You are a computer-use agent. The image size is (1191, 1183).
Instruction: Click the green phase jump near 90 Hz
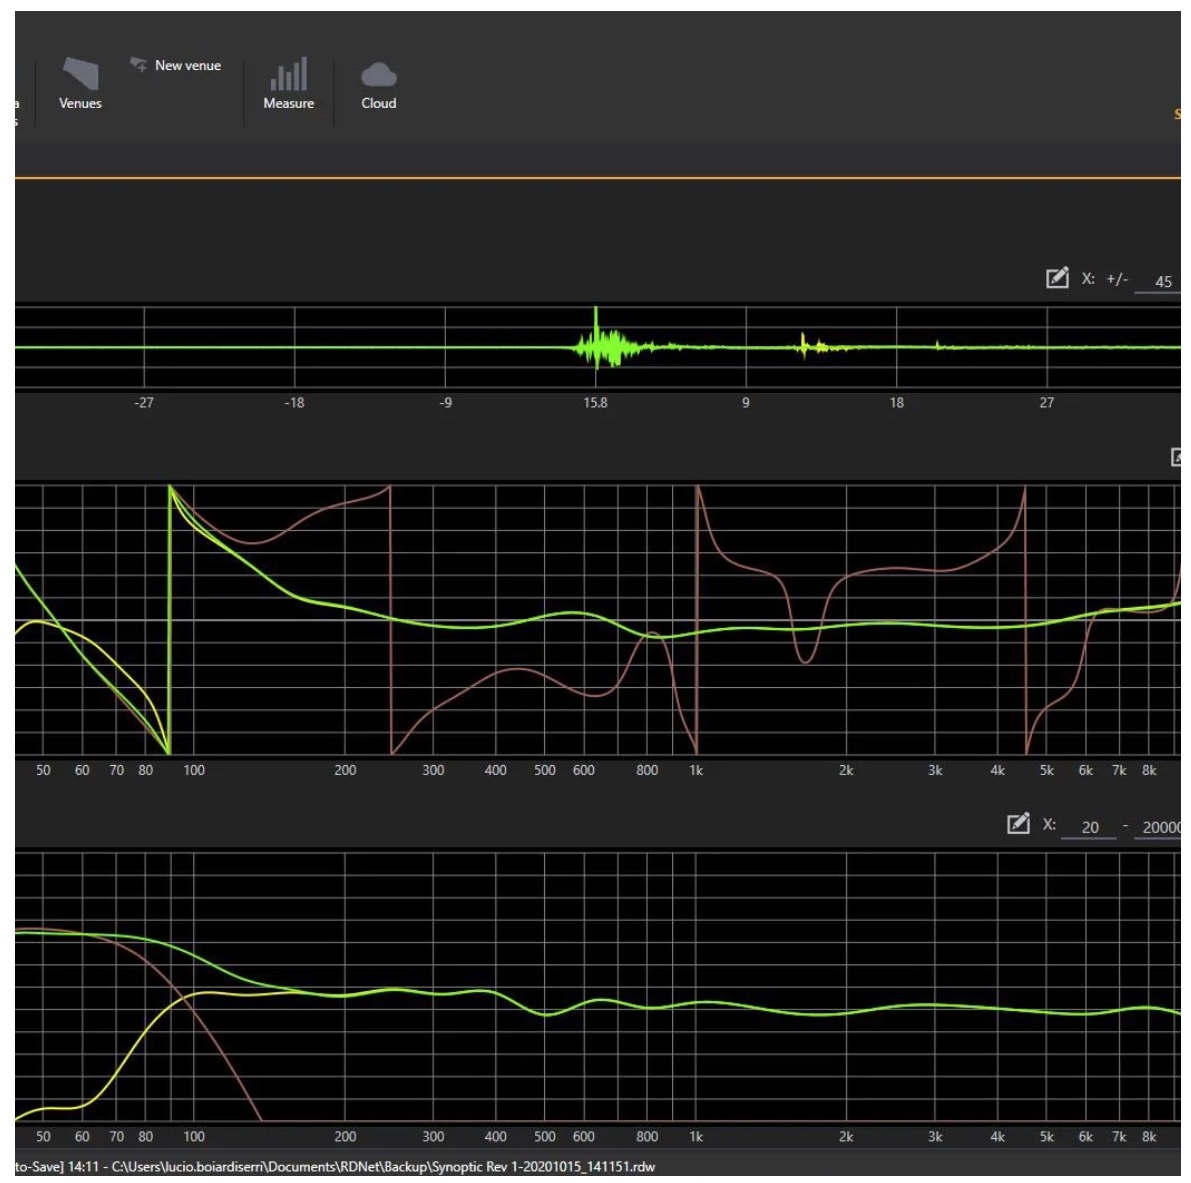tap(169, 620)
